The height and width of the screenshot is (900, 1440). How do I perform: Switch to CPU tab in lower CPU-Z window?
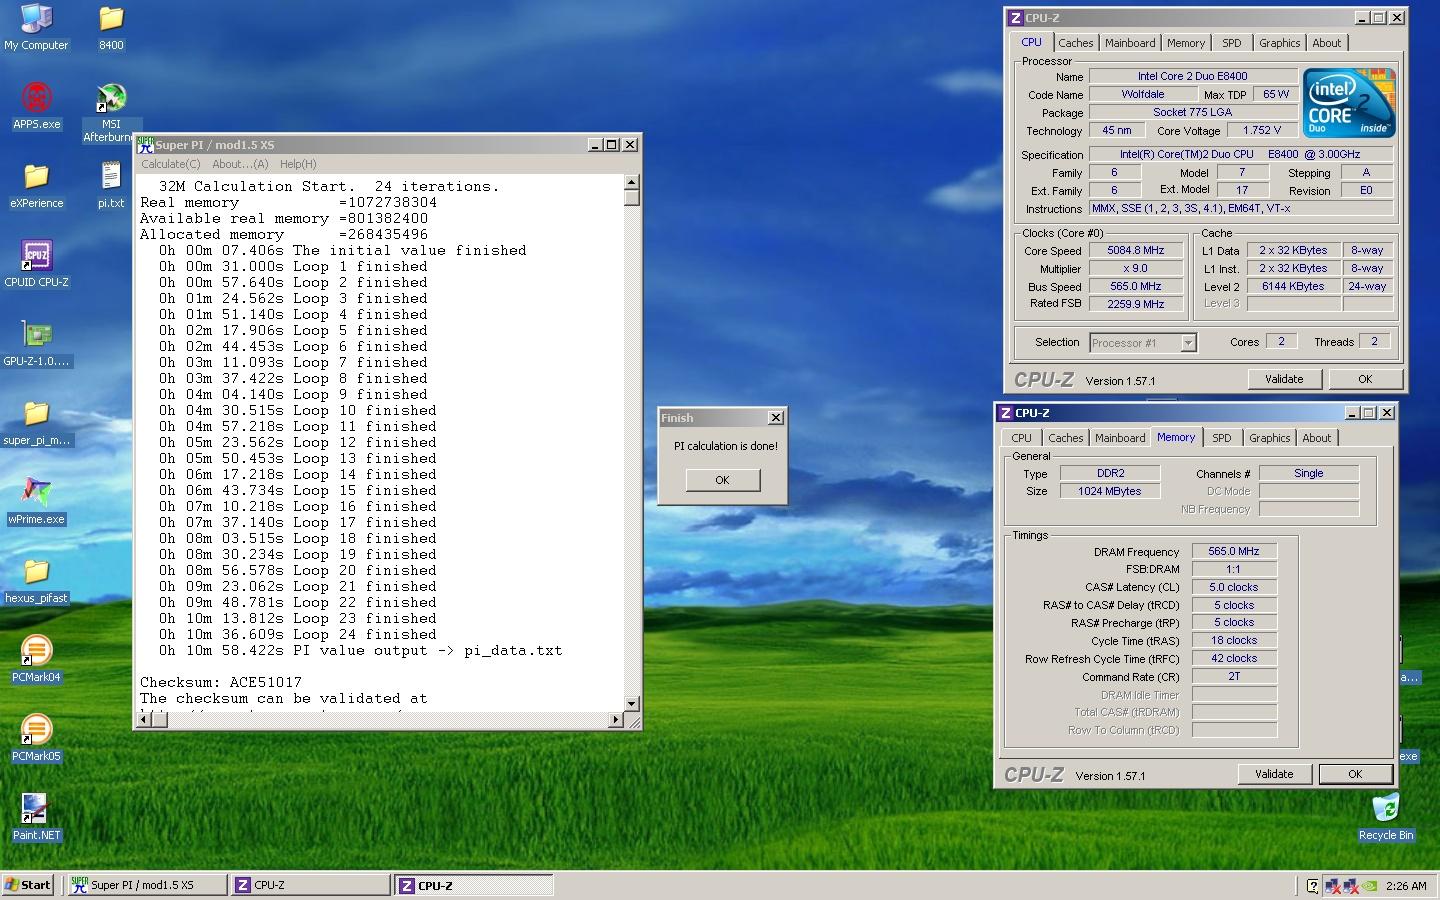(x=1021, y=438)
